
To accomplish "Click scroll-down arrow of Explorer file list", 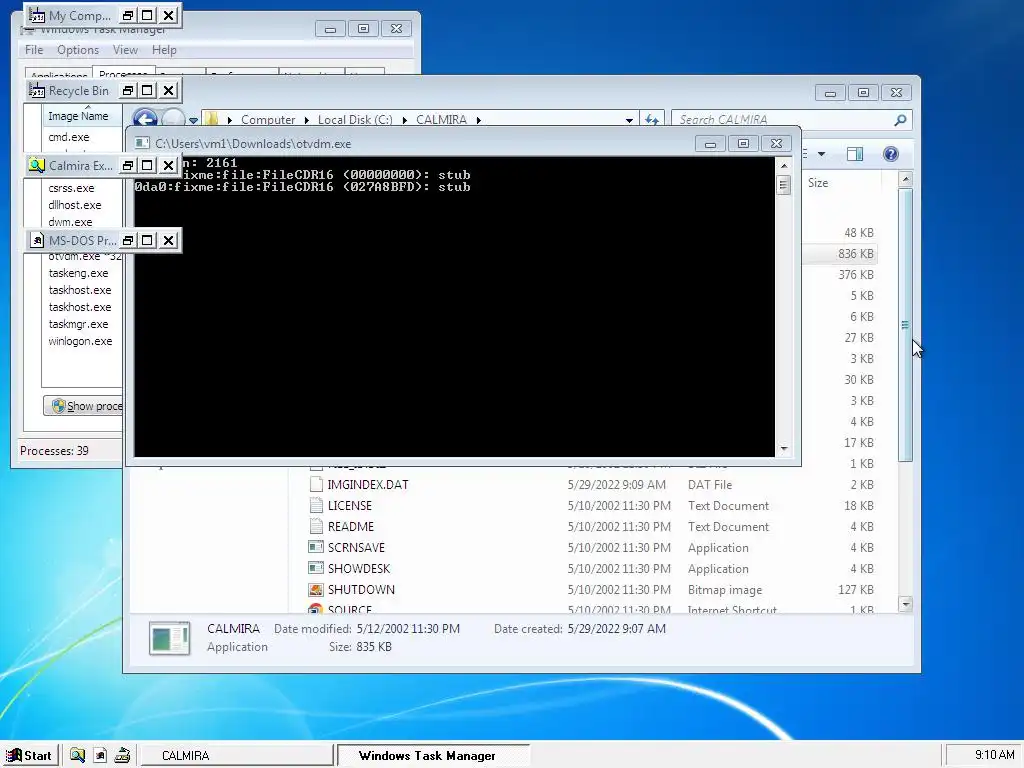I will click(x=905, y=604).
